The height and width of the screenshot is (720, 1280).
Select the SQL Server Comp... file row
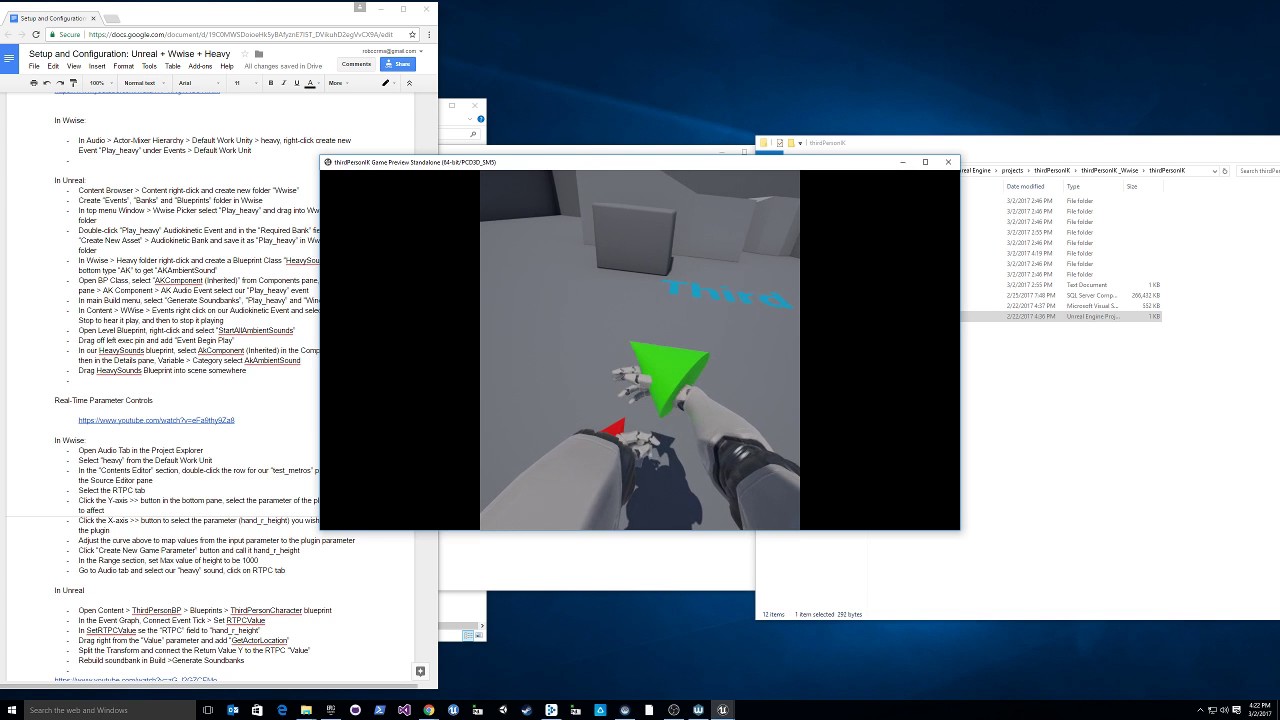point(1061,295)
